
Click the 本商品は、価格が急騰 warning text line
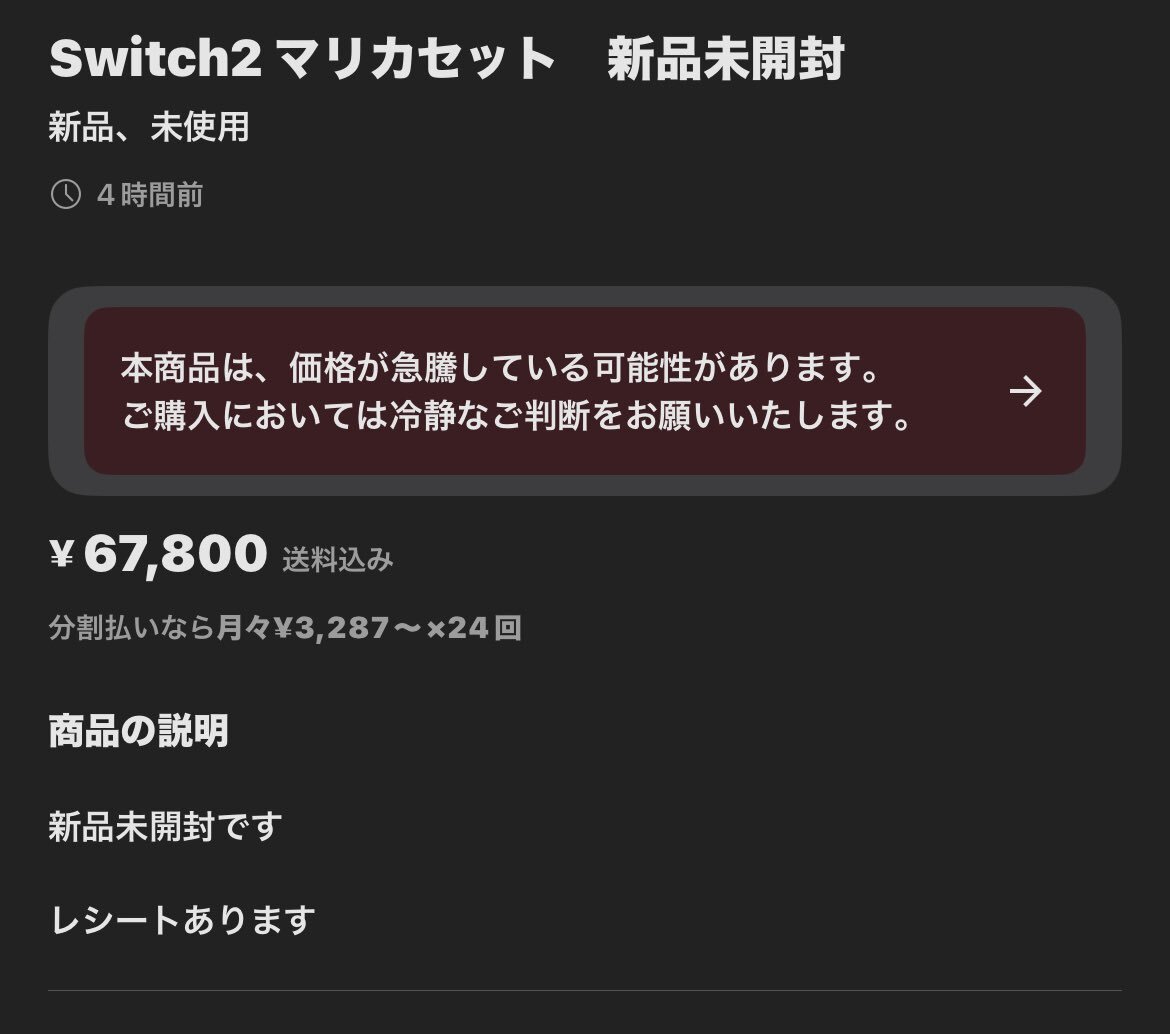501,368
